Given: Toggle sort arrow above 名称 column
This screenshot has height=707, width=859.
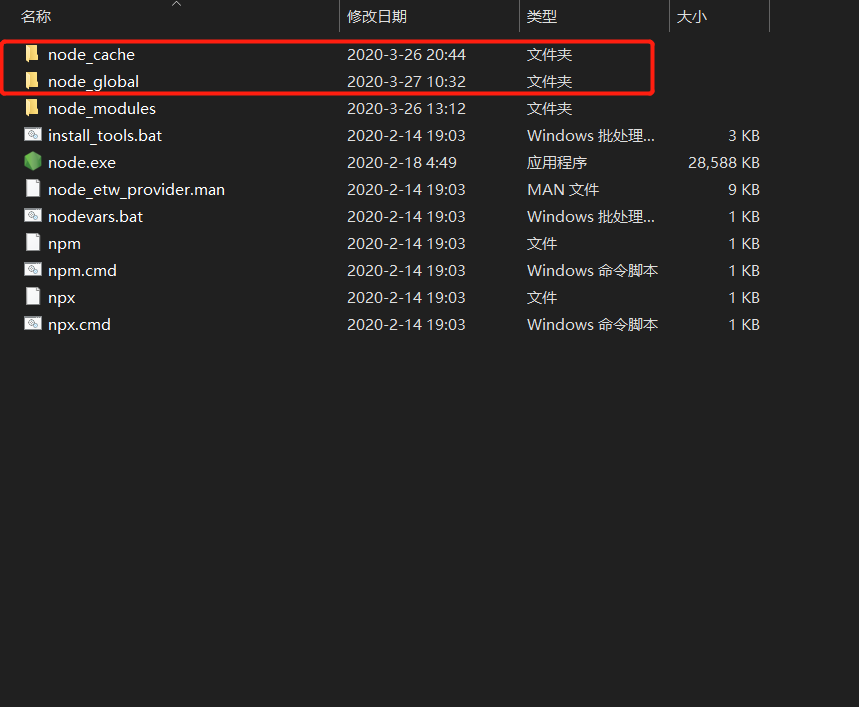Looking at the screenshot, I should click(176, 4).
